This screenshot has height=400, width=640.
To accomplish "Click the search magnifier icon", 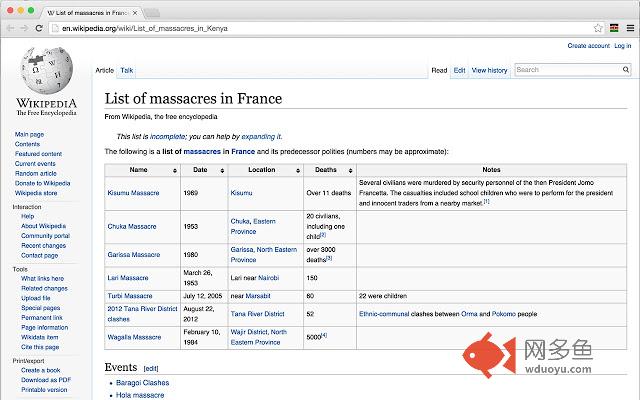I will [626, 70].
